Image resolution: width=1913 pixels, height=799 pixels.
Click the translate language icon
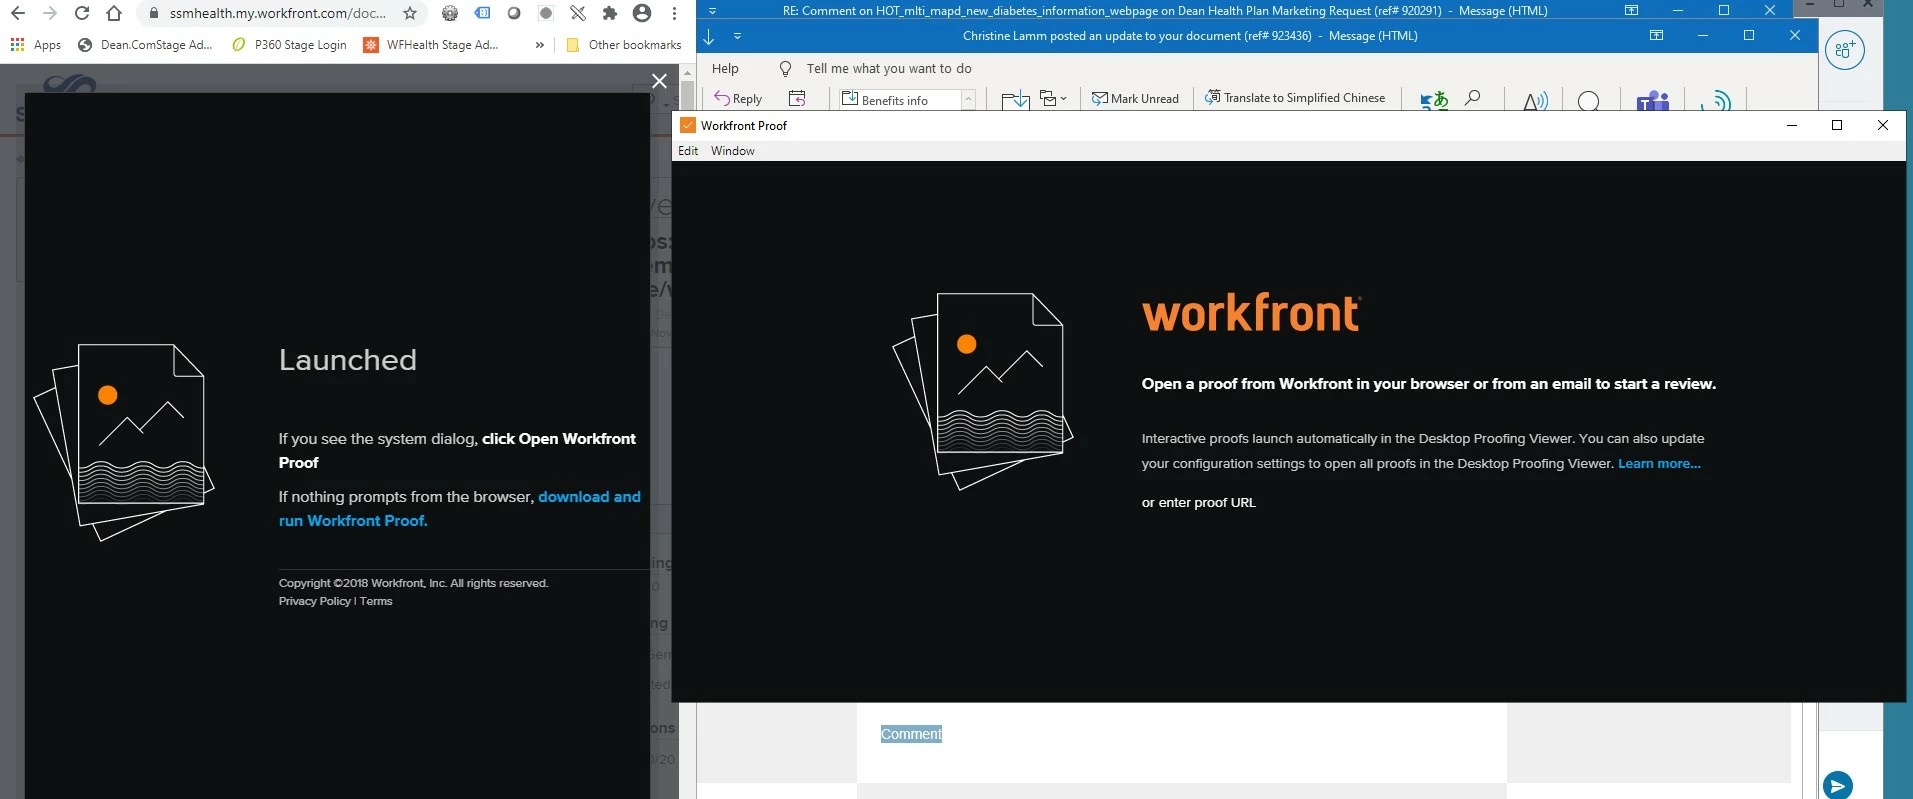click(1434, 99)
